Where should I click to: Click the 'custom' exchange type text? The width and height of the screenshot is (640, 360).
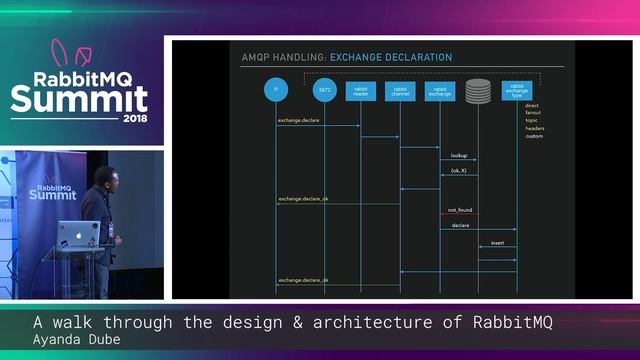pyautogui.click(x=534, y=136)
